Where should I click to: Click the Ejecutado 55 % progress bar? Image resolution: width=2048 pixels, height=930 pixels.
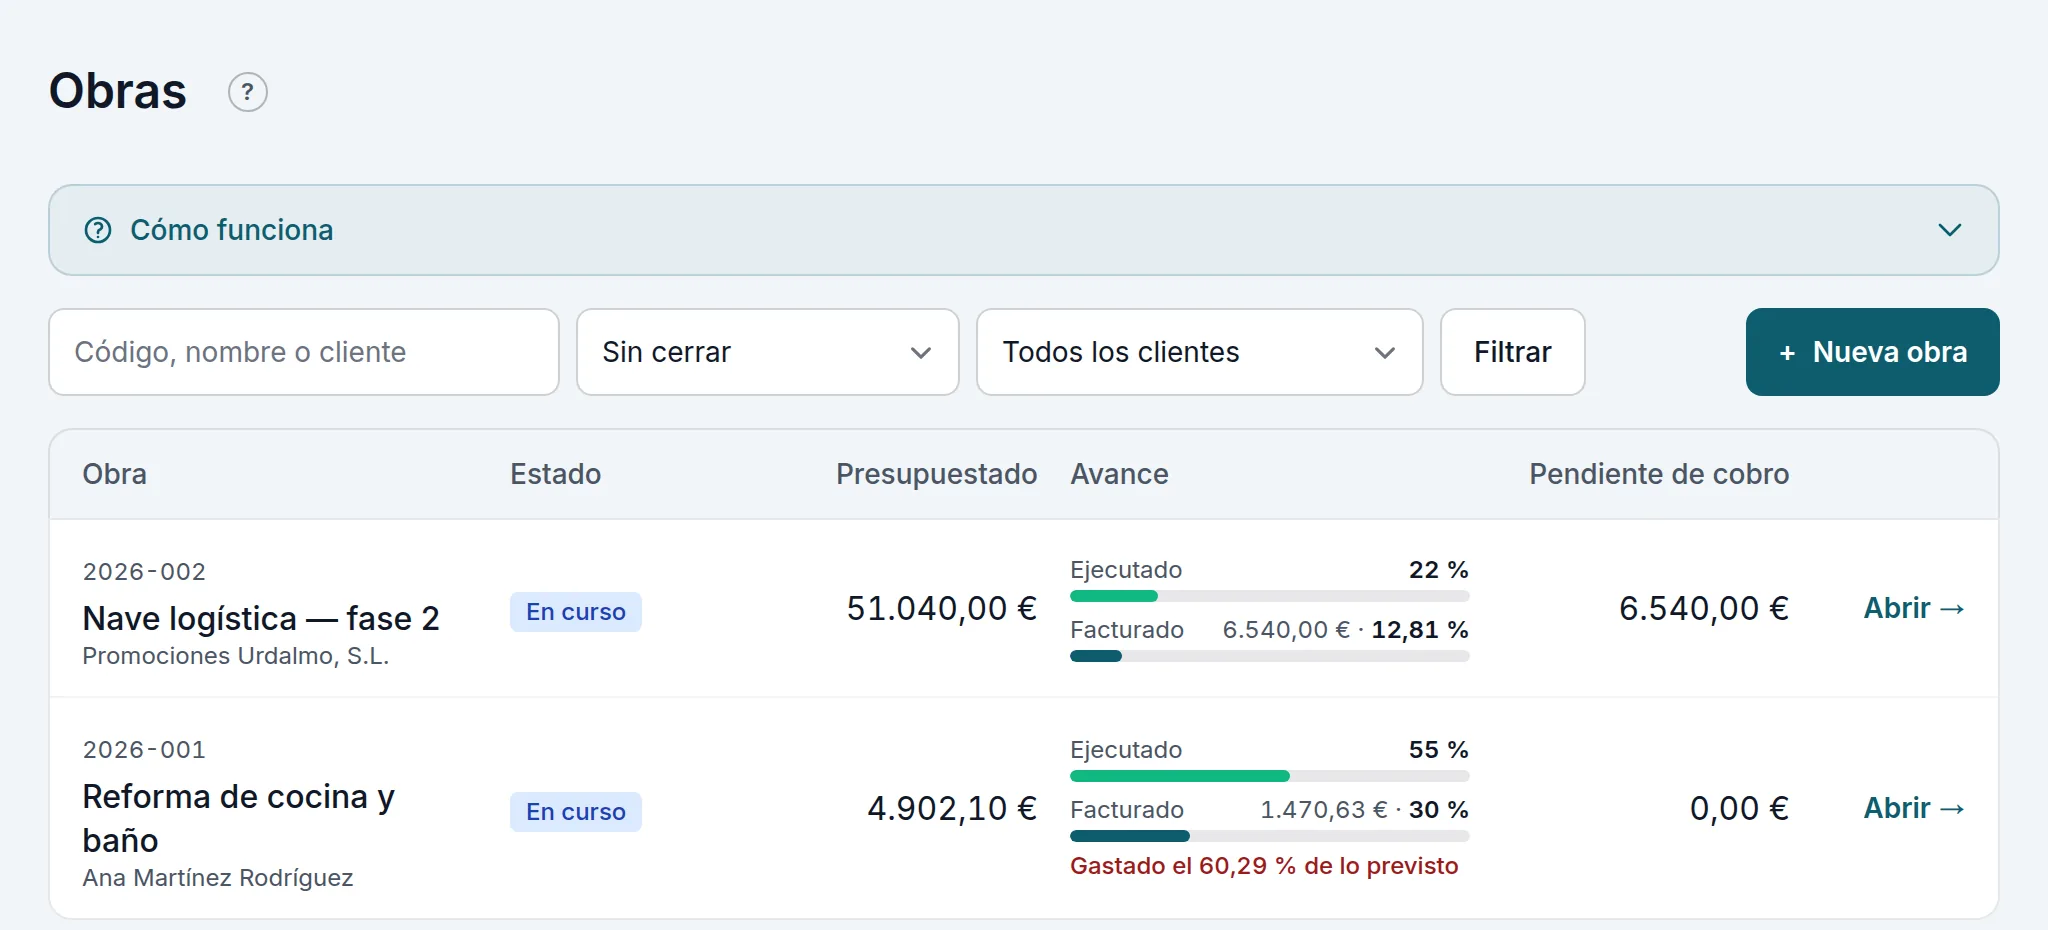(1270, 776)
